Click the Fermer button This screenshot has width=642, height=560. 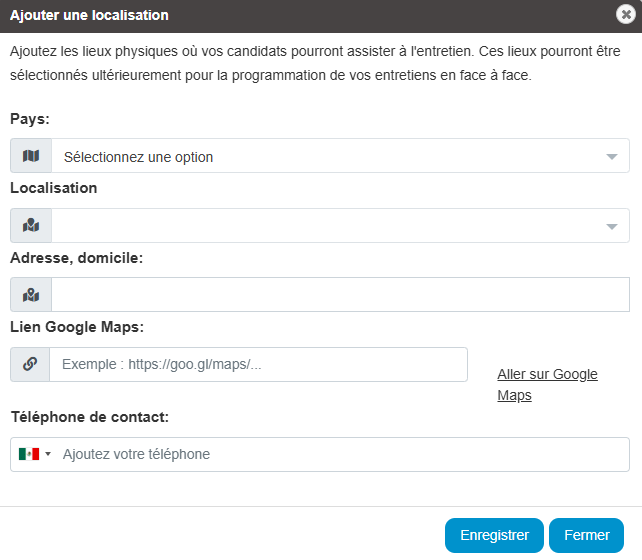point(586,535)
